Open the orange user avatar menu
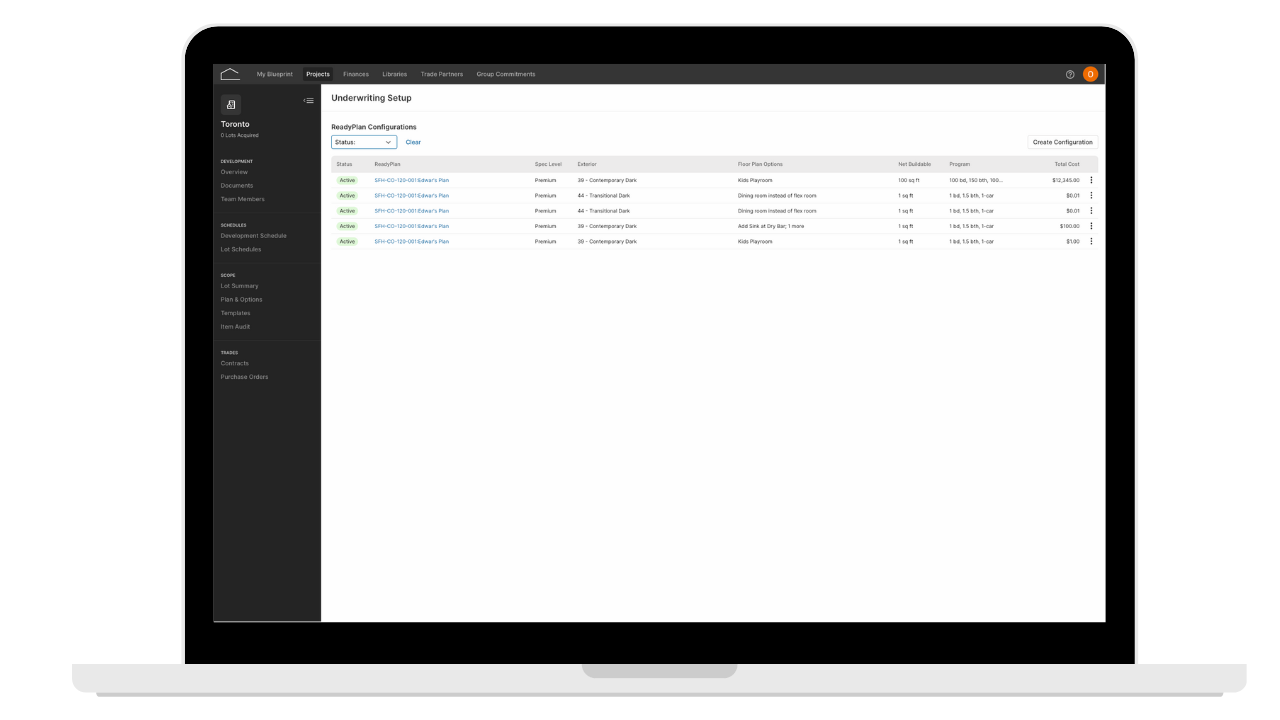Viewport: 1280px width, 720px height. click(x=1090, y=74)
